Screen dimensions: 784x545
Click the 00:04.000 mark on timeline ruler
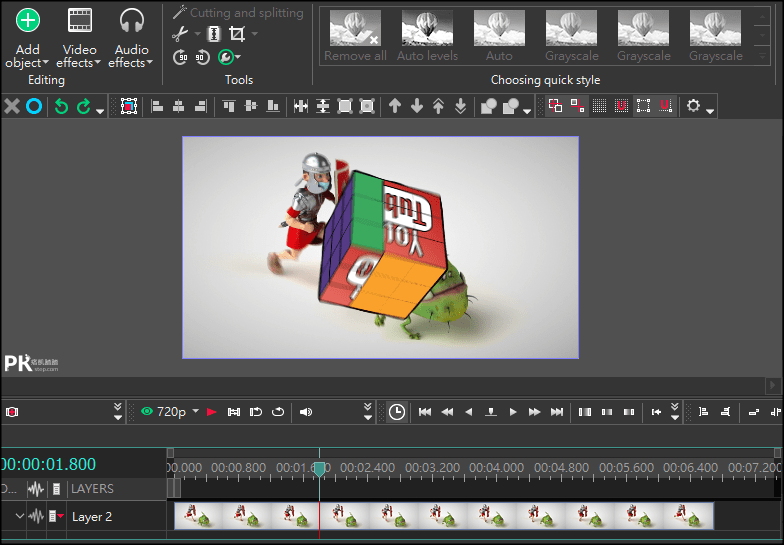click(x=496, y=468)
